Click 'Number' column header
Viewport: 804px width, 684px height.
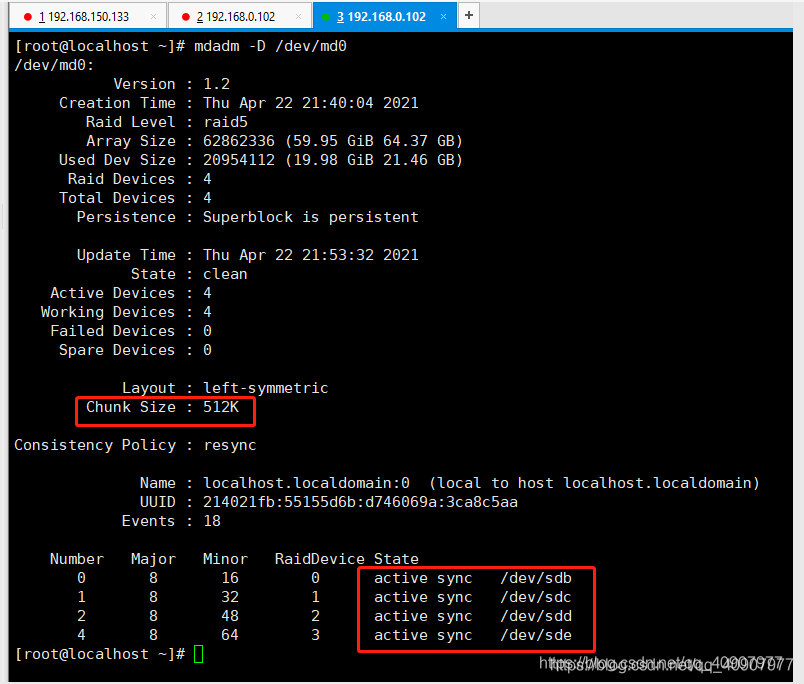(77, 559)
